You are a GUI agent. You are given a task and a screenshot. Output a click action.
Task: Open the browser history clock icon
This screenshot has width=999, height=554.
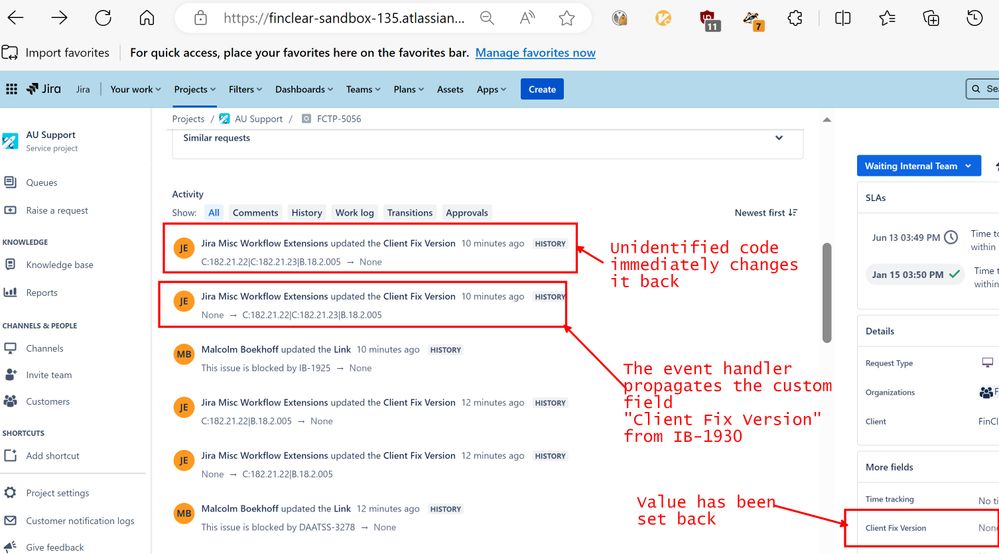pyautogui.click(x=974, y=18)
